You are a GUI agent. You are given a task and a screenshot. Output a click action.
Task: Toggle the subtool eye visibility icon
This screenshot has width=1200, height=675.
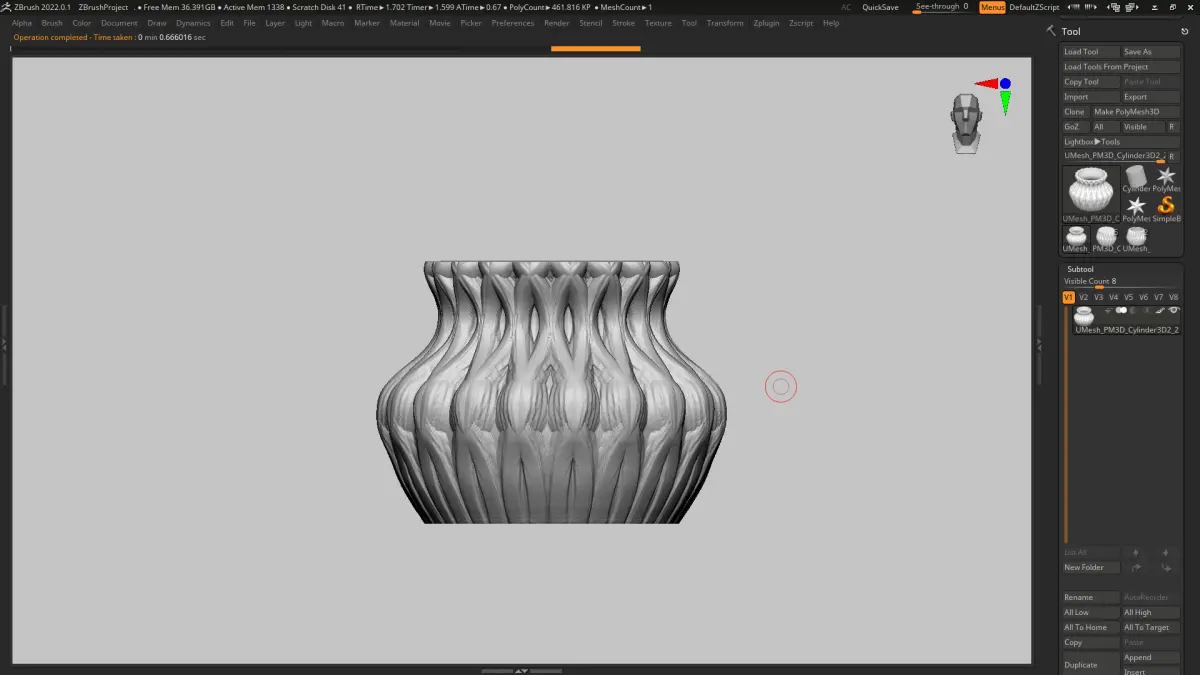[1174, 311]
